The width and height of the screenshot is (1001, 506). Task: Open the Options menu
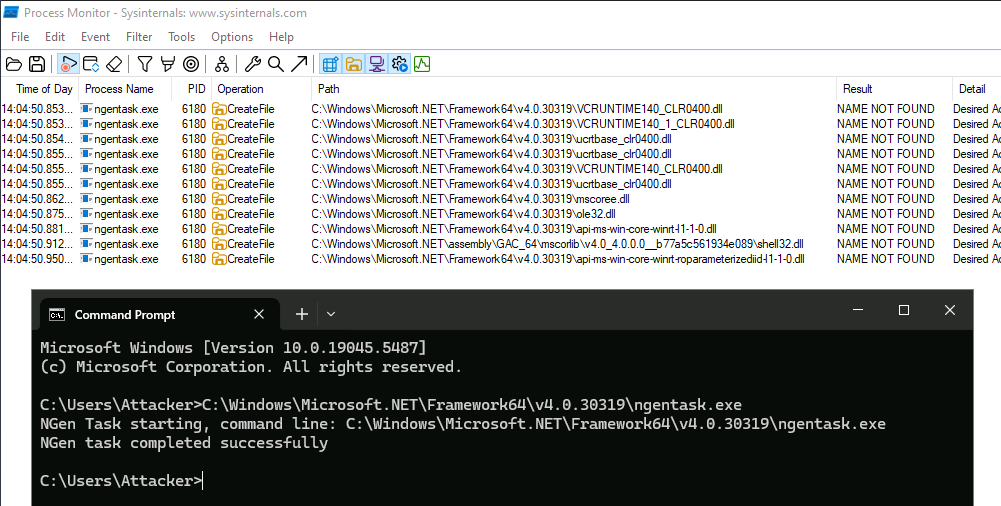point(232,37)
